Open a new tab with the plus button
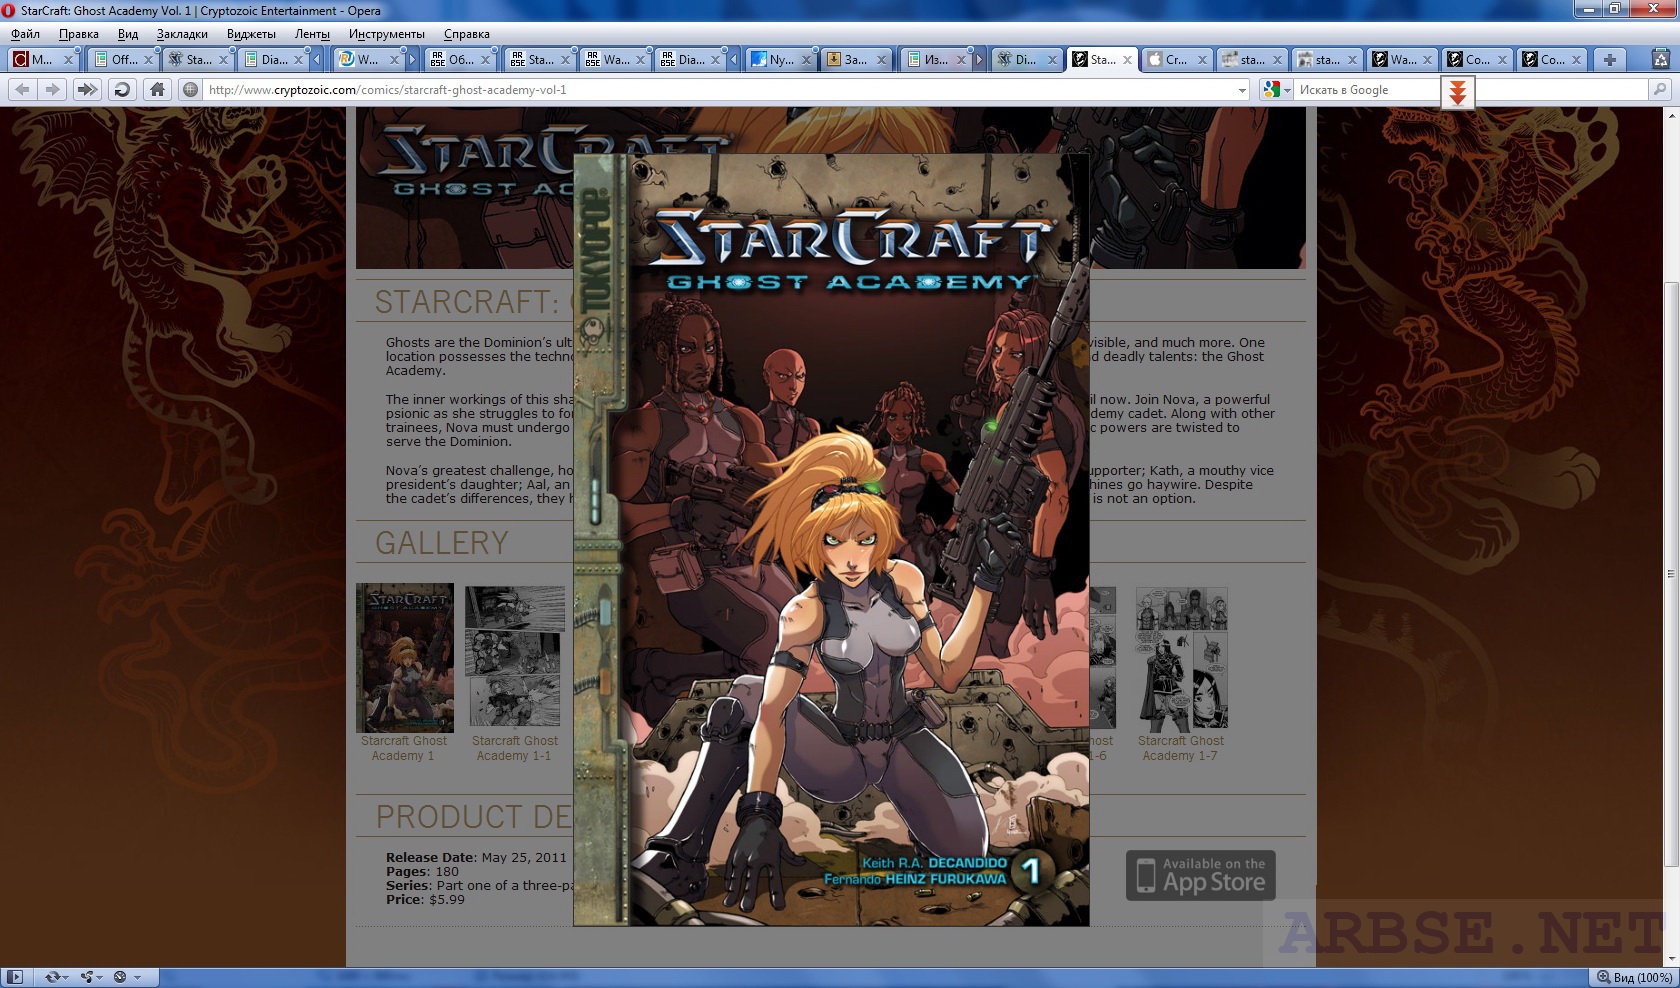1680x988 pixels. 1610,60
